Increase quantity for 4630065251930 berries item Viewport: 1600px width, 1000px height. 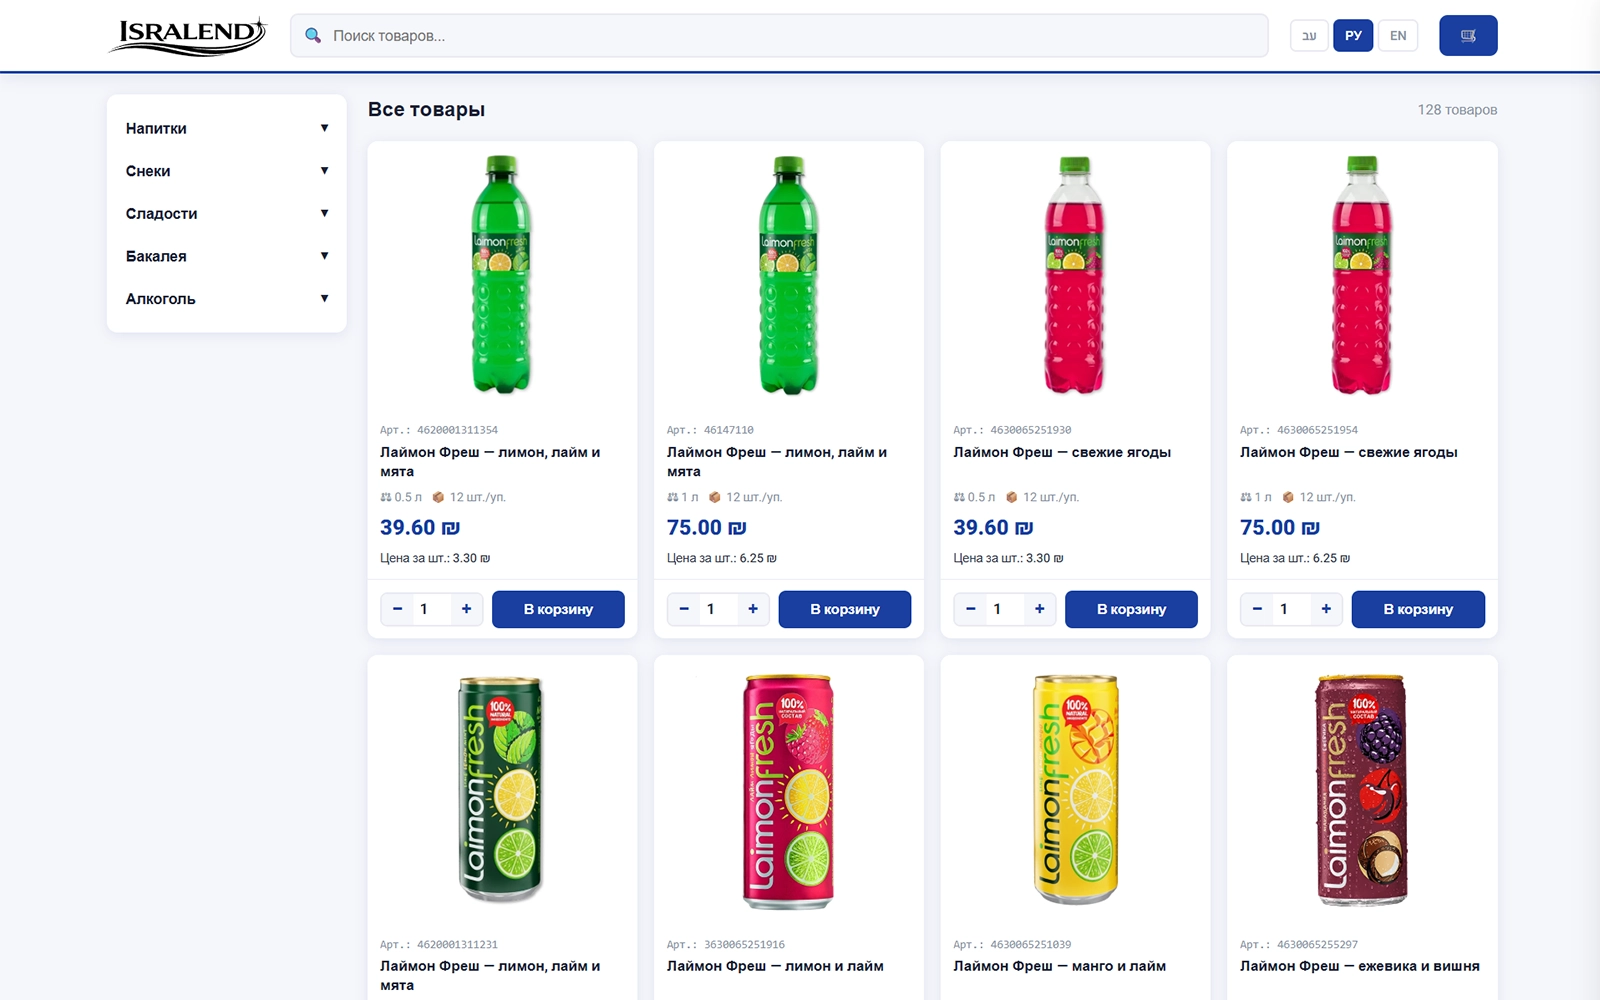point(1040,609)
